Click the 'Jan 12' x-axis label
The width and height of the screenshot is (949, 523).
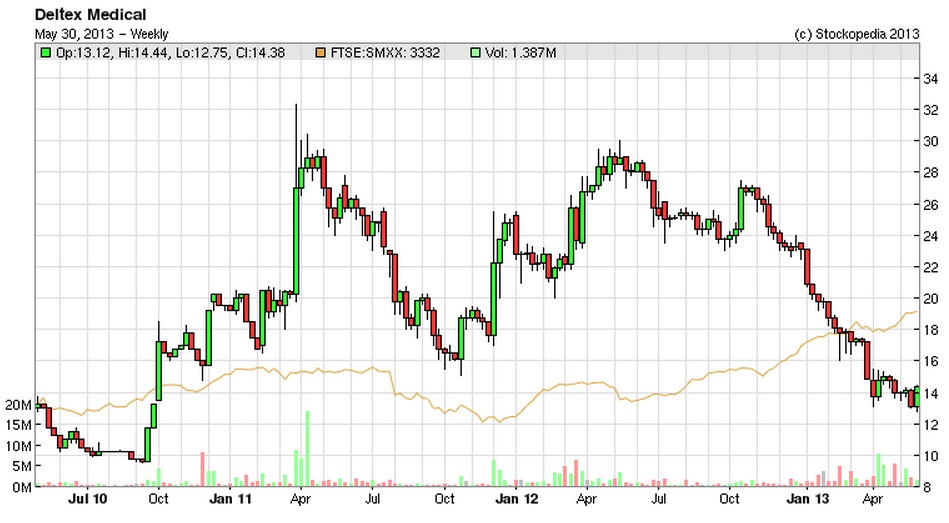click(x=516, y=499)
